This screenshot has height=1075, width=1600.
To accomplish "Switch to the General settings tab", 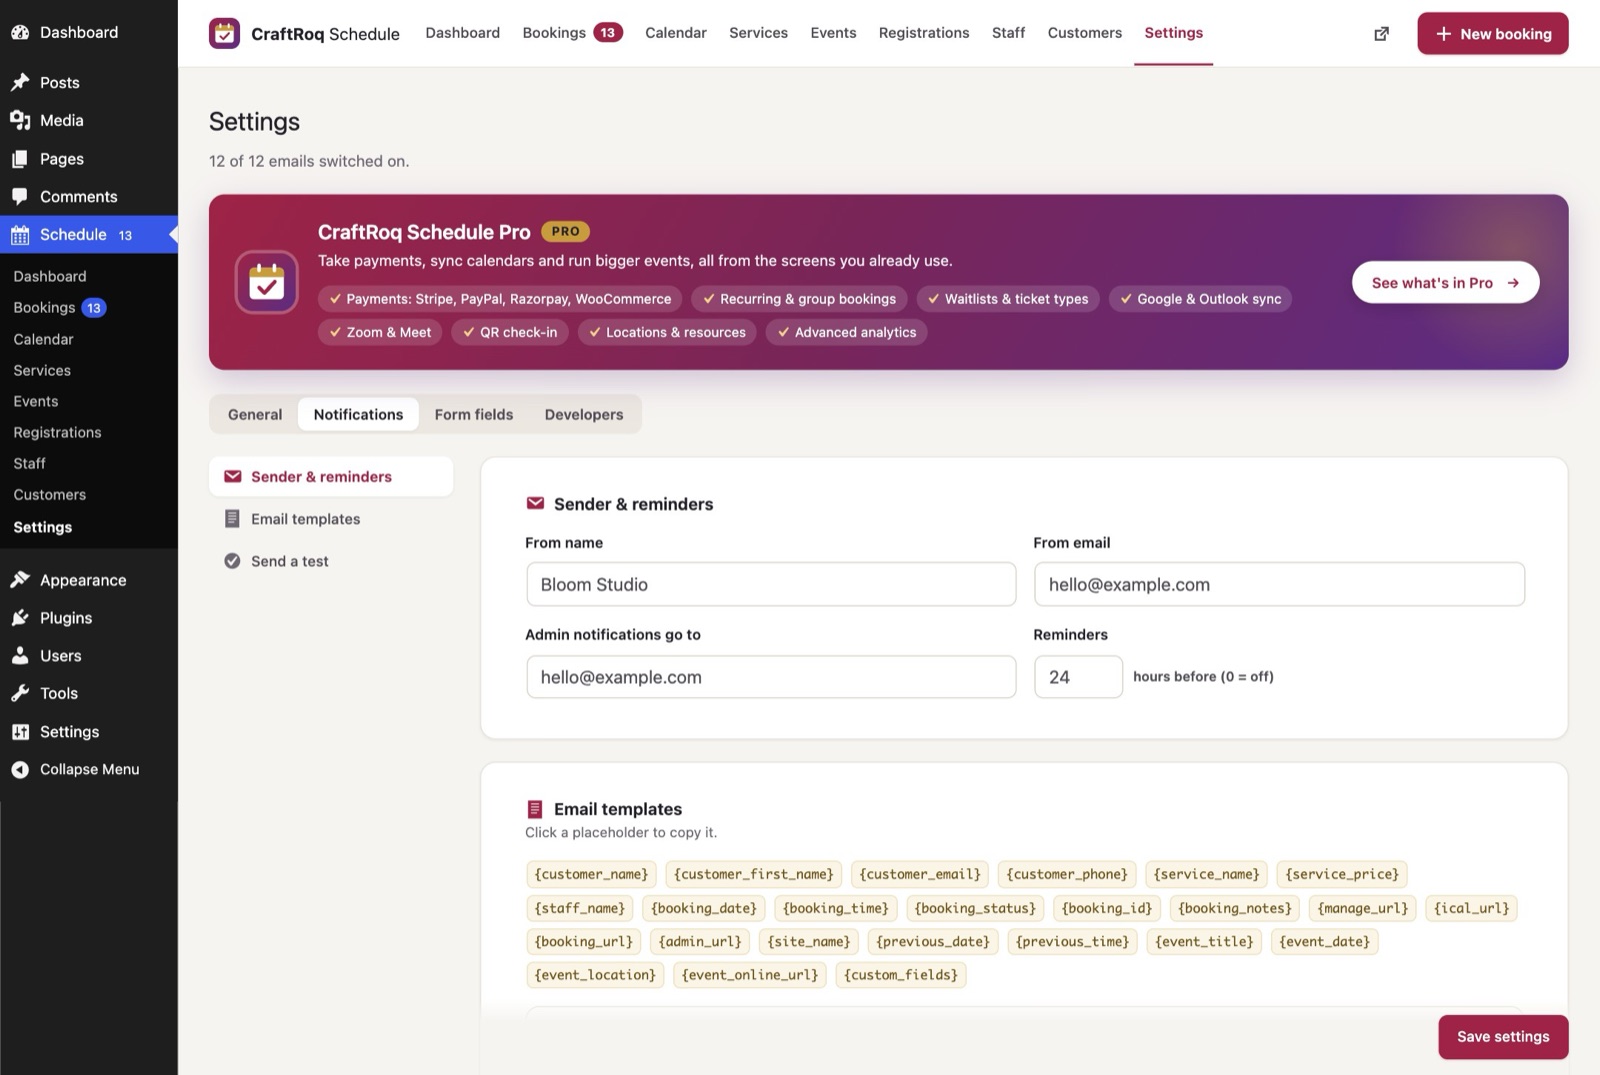I will 255,414.
